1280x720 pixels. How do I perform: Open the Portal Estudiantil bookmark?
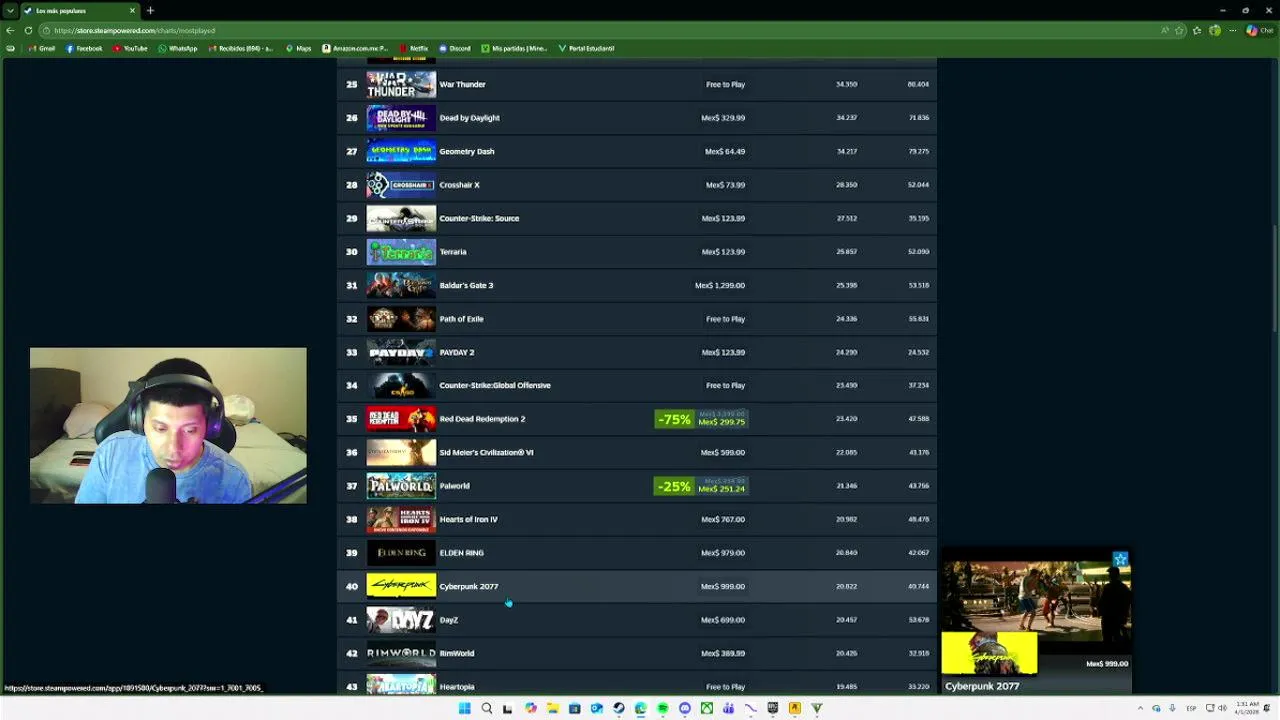(586, 48)
